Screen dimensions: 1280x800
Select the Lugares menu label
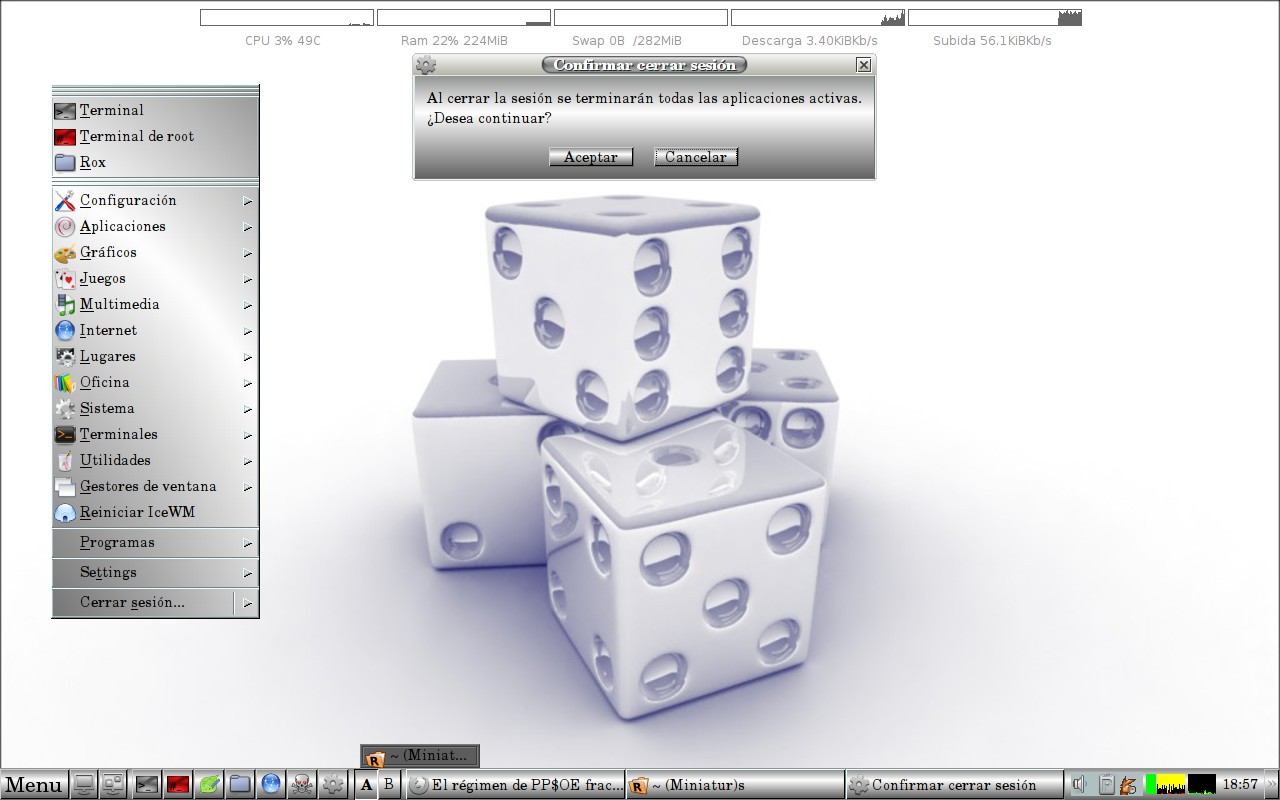point(108,357)
